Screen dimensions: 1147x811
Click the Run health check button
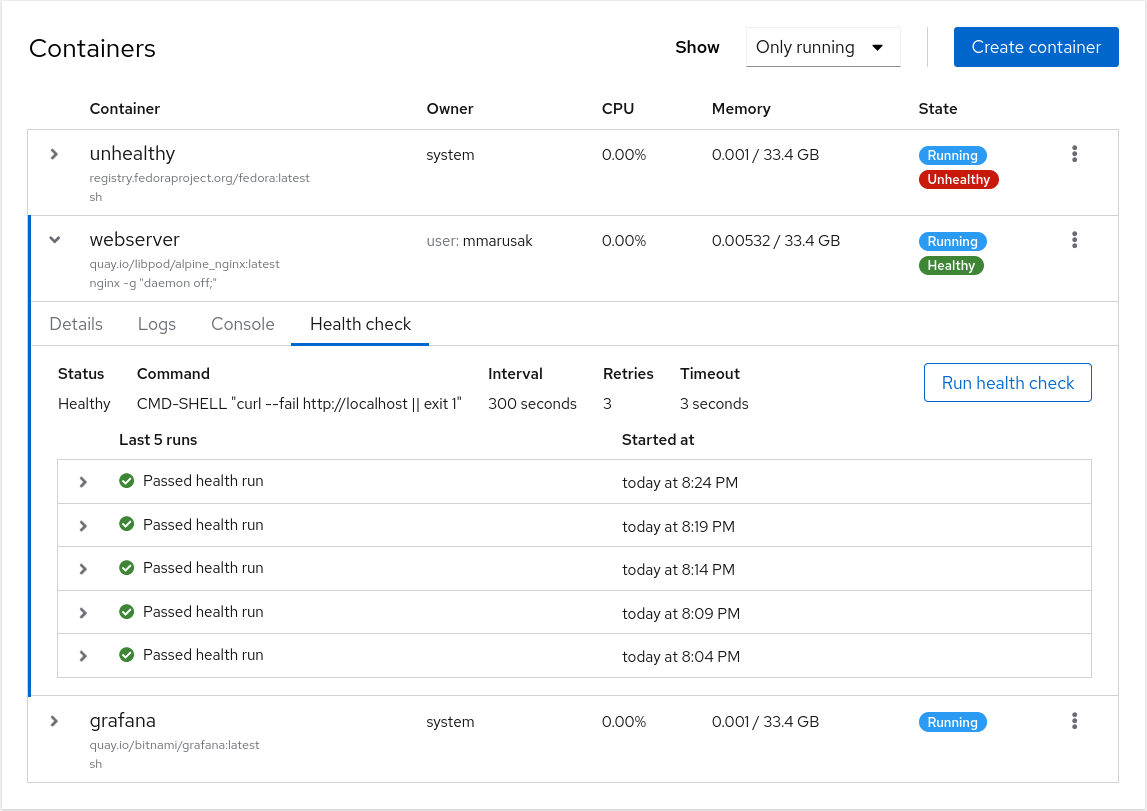tap(1007, 383)
